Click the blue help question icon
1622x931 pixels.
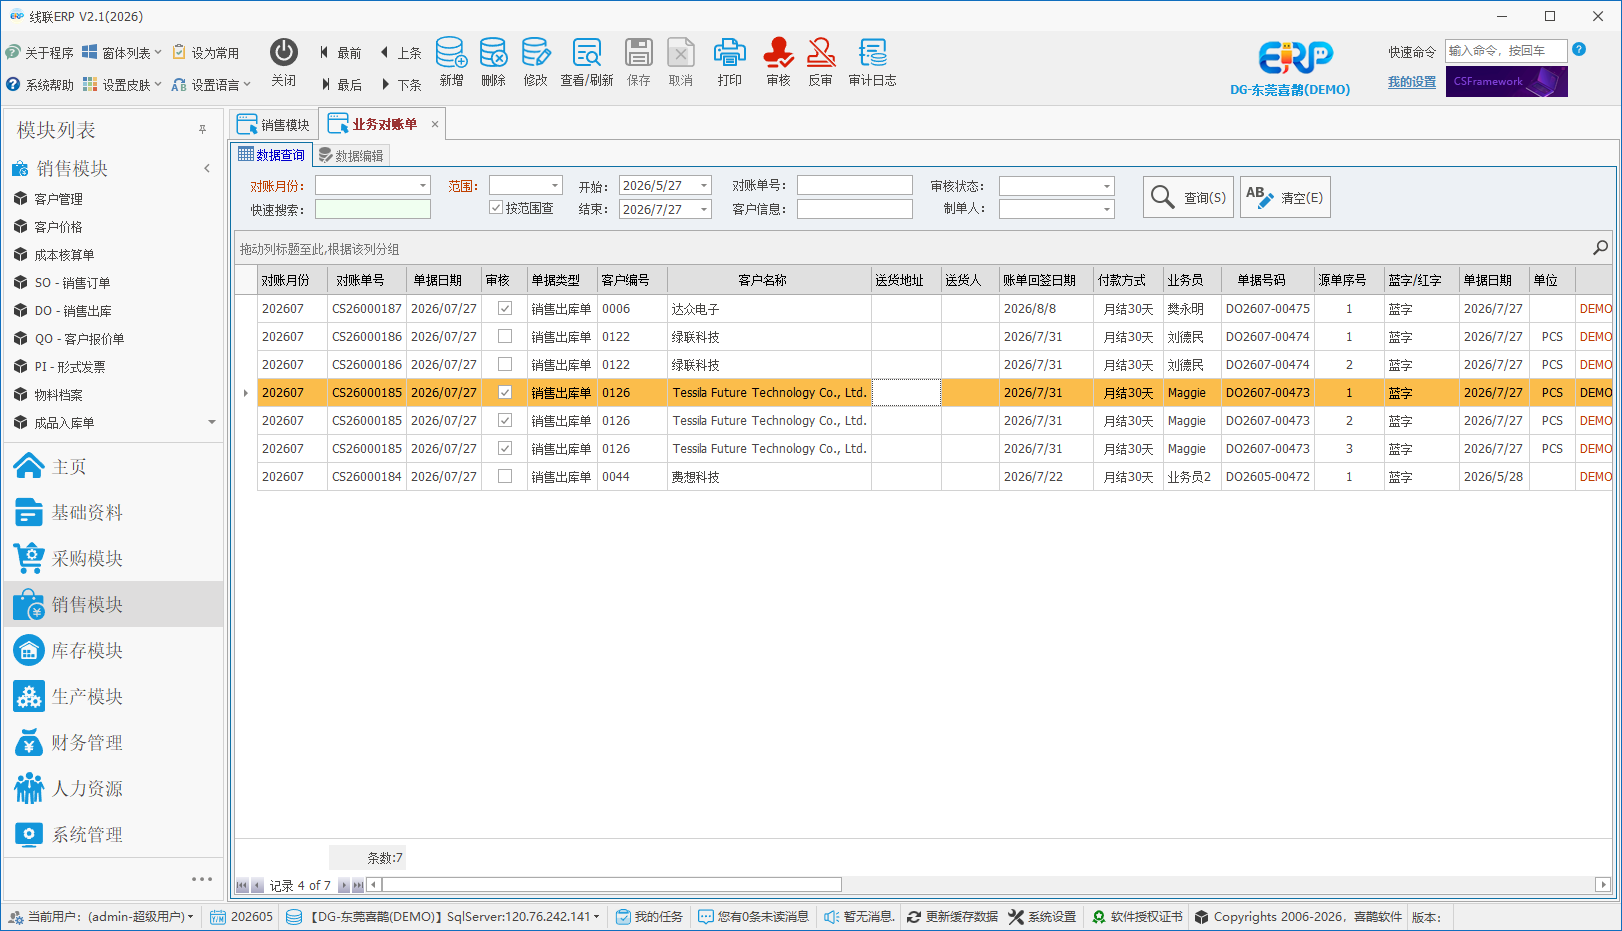coord(1579,49)
